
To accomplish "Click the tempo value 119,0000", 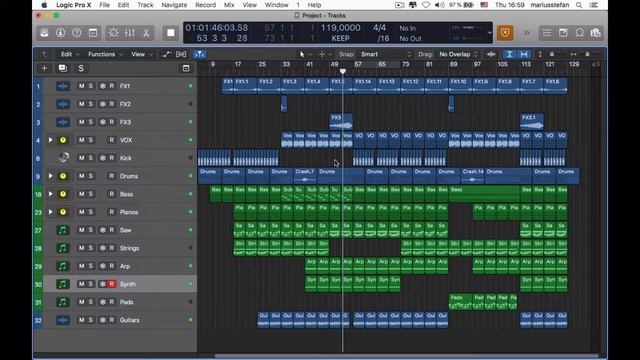I will (340, 28).
